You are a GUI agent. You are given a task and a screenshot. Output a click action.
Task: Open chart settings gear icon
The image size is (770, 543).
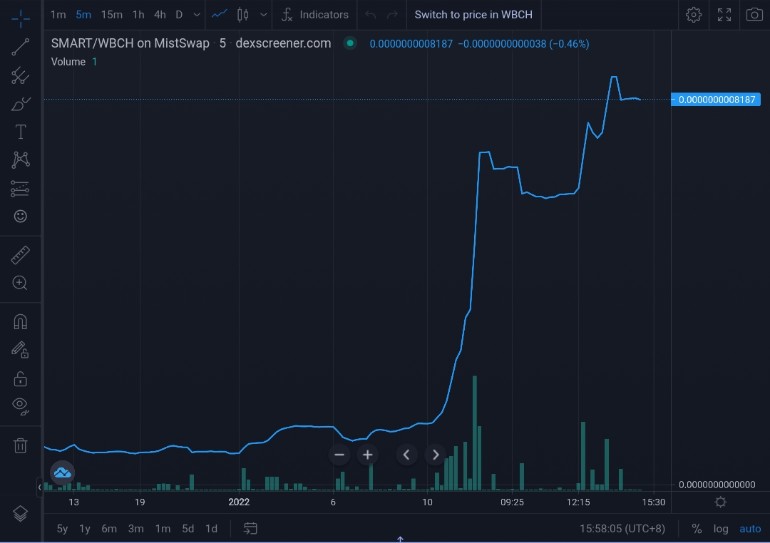[693, 15]
